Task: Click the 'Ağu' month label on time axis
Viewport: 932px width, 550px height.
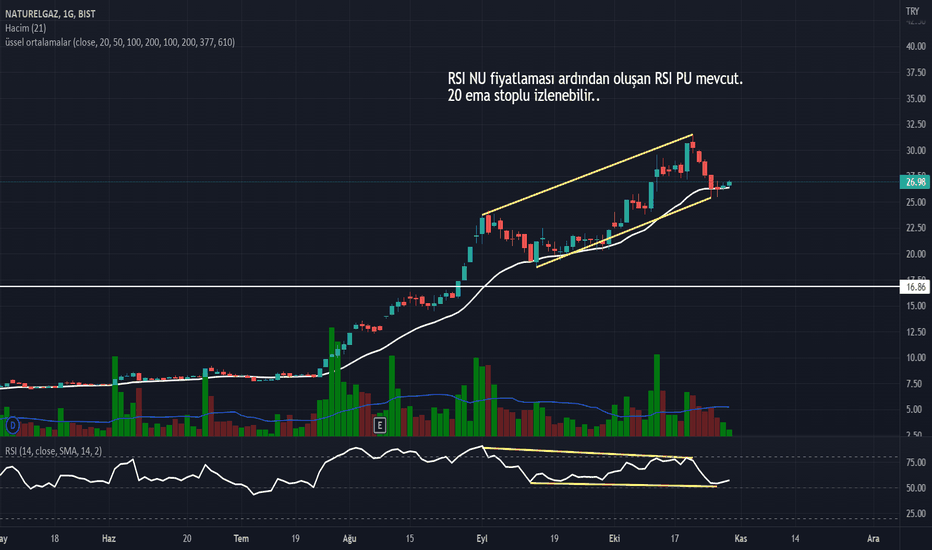Action: (x=350, y=539)
